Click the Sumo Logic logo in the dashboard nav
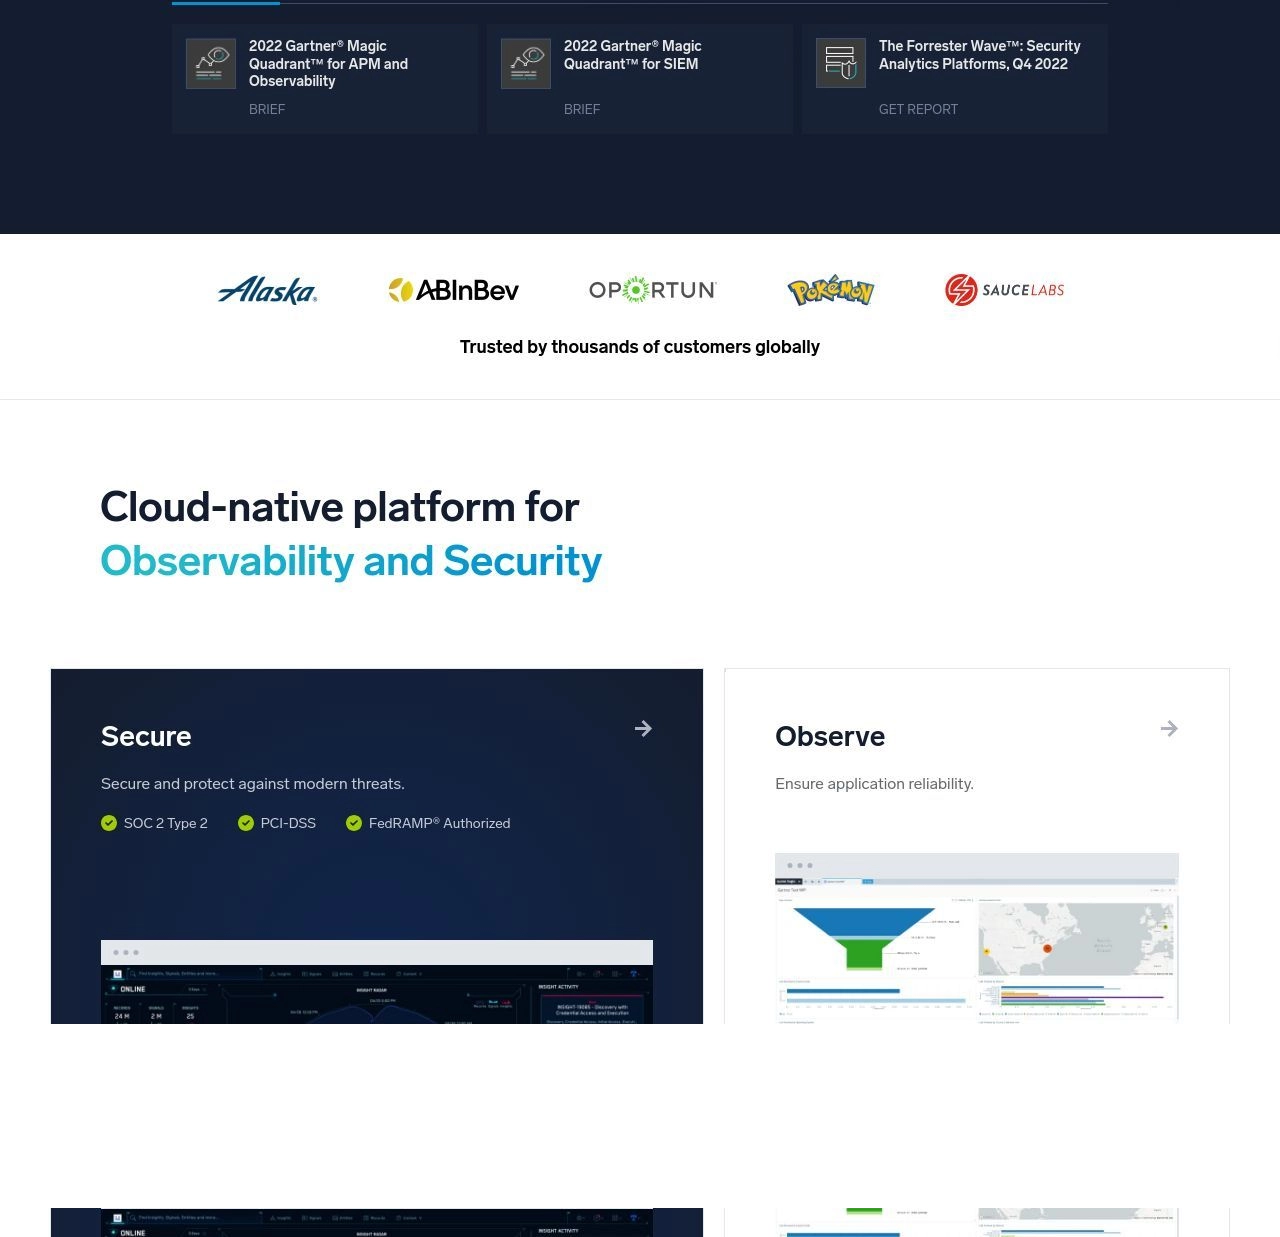 coord(118,974)
